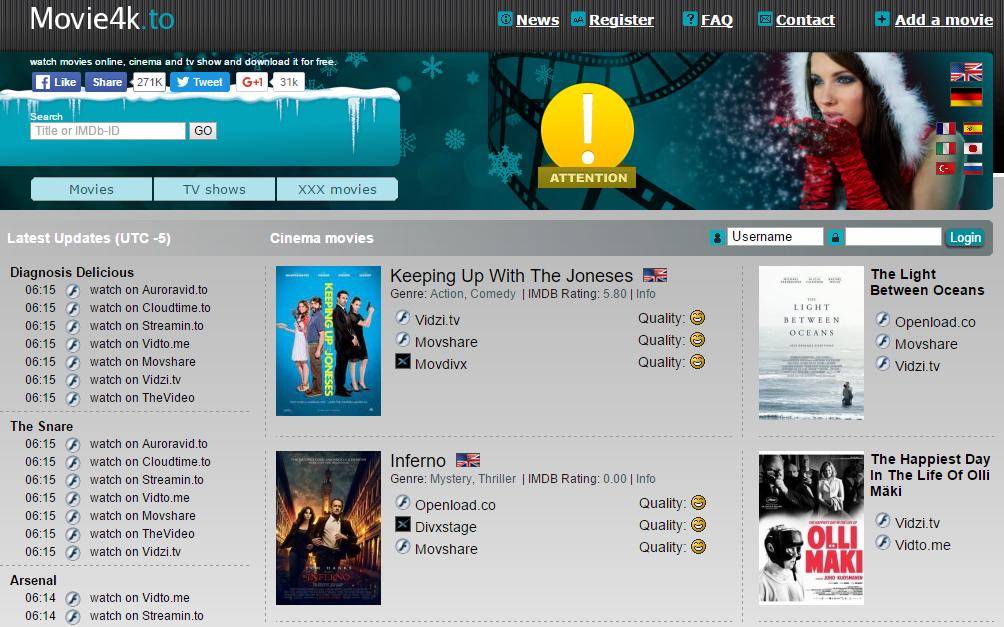Select the French flag language icon
This screenshot has width=1004, height=627.
(945, 129)
